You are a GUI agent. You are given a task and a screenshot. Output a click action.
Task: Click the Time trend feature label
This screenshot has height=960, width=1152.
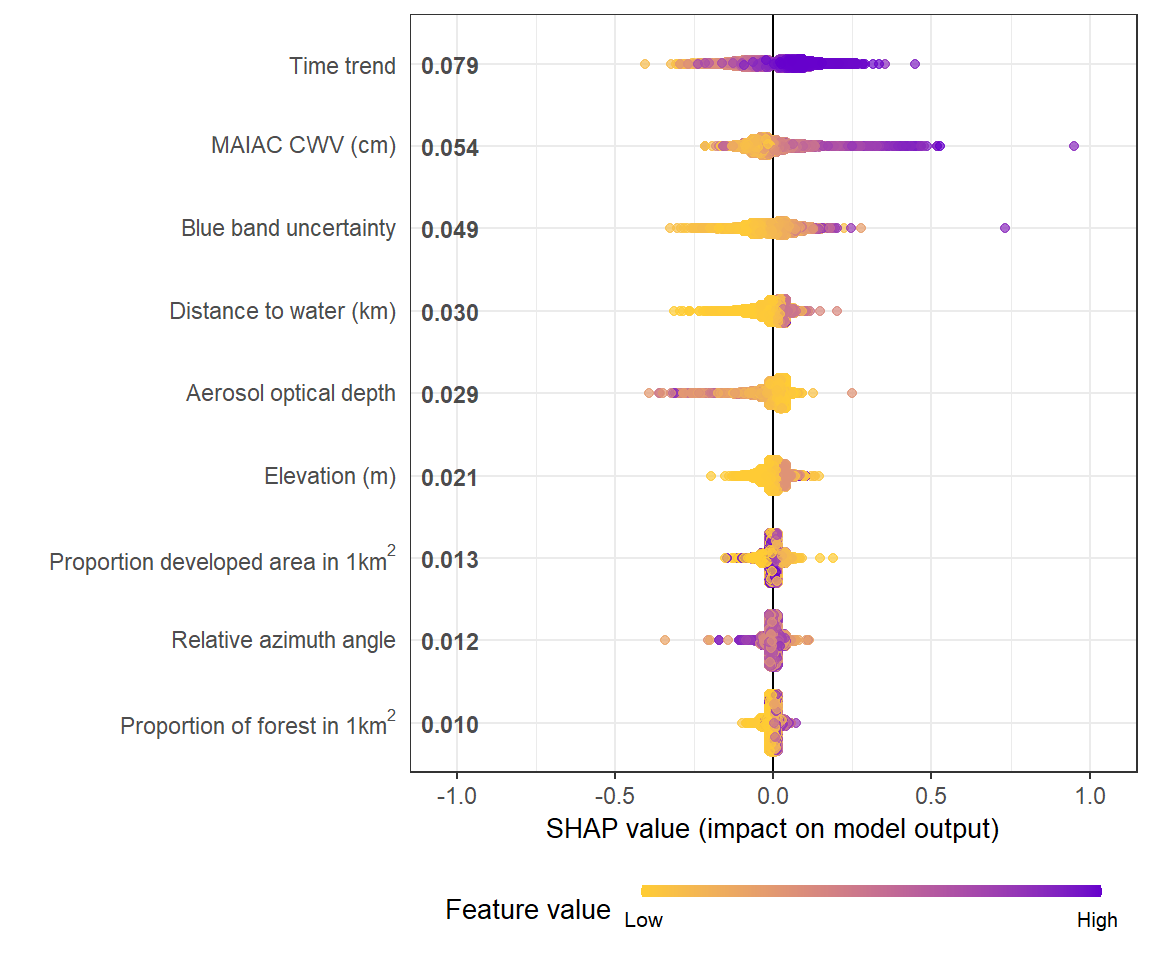coord(342,66)
